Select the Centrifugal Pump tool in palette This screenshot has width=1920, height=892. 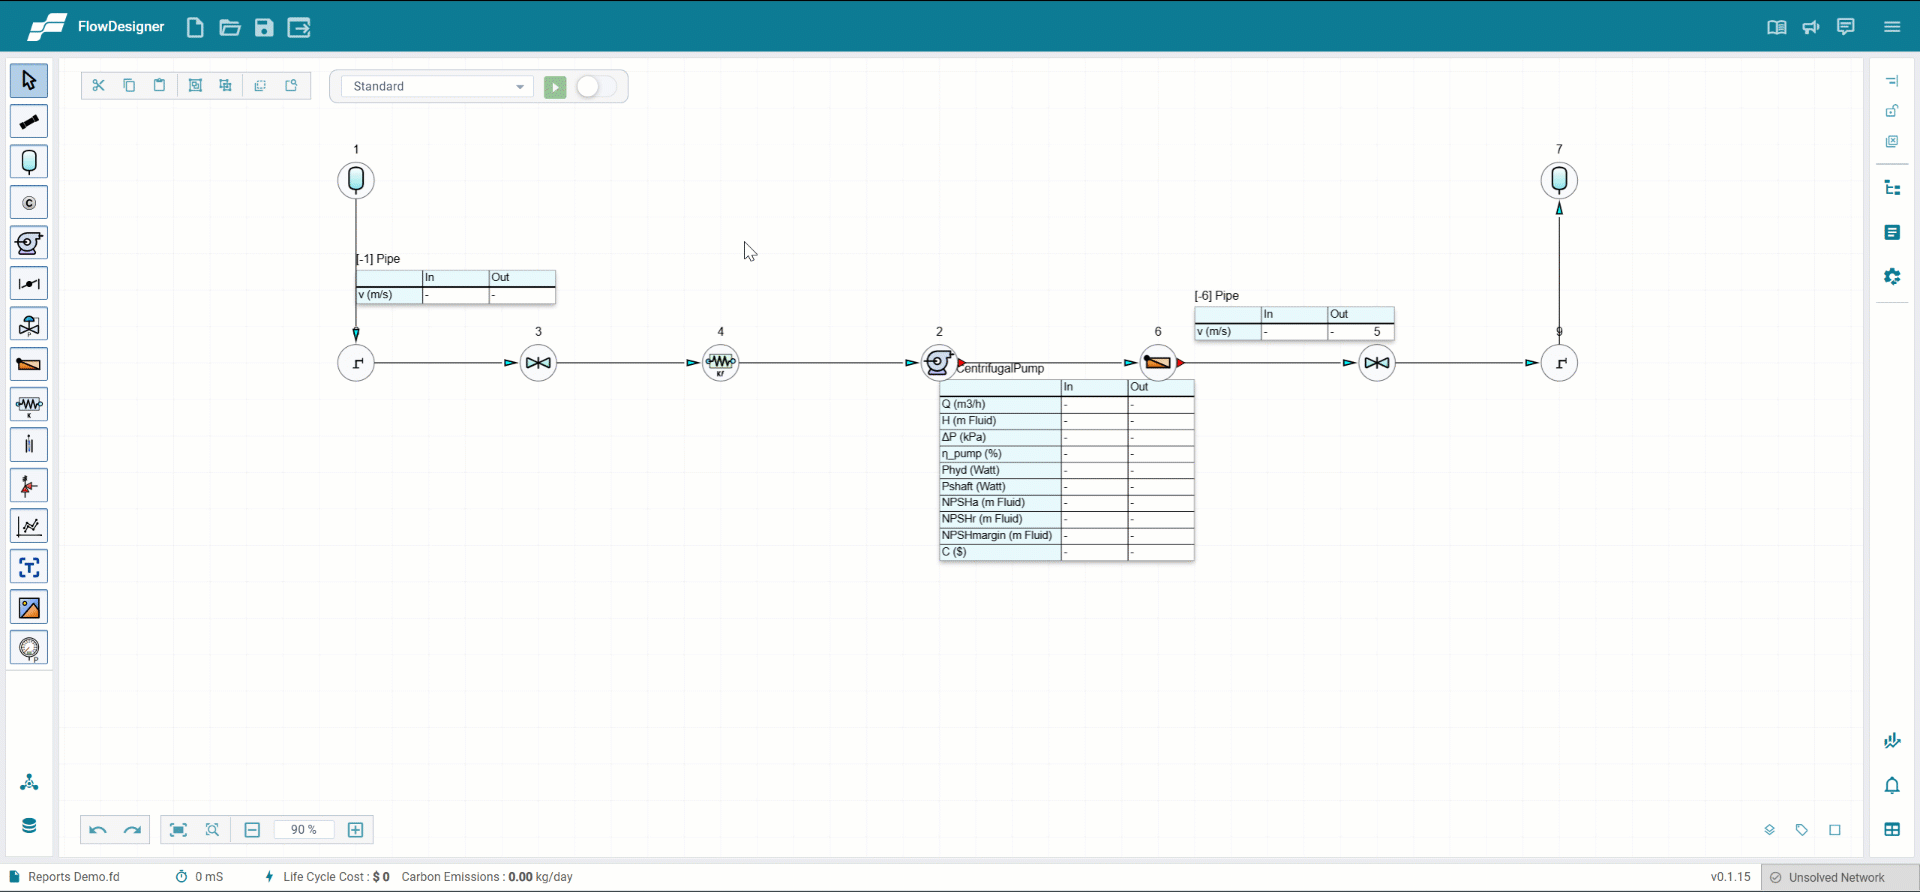coord(29,243)
